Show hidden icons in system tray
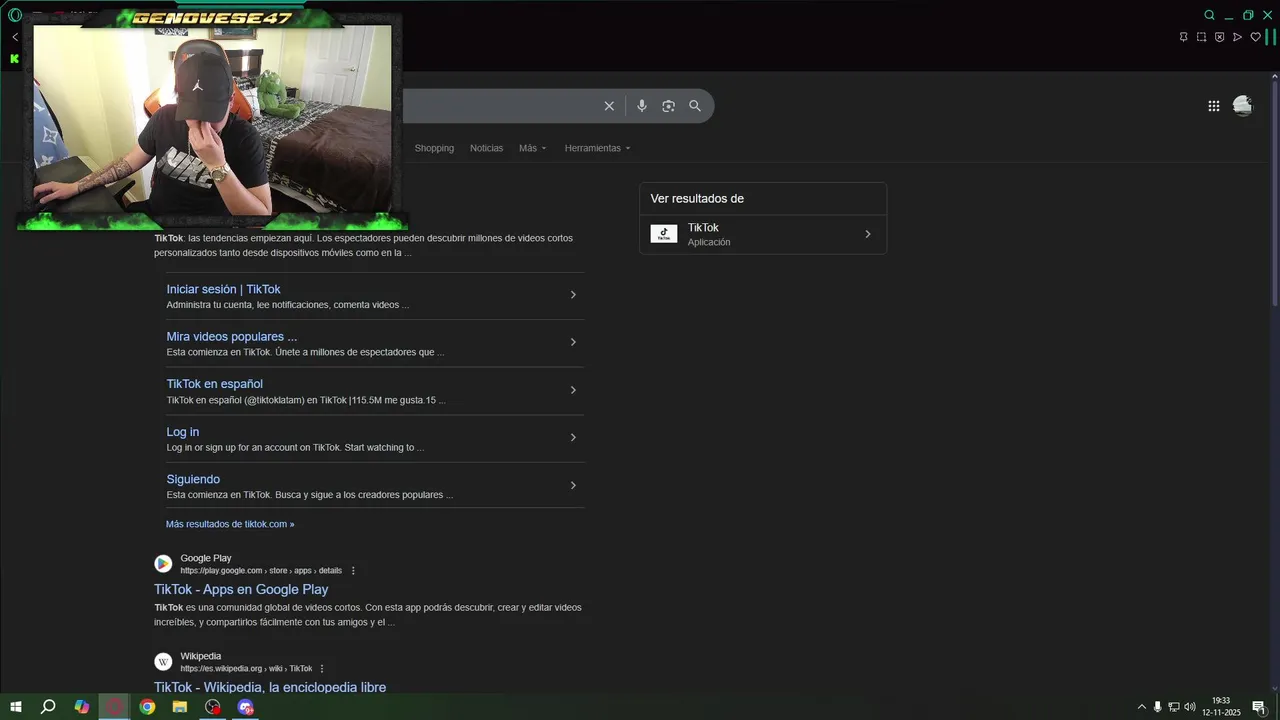 point(1142,707)
